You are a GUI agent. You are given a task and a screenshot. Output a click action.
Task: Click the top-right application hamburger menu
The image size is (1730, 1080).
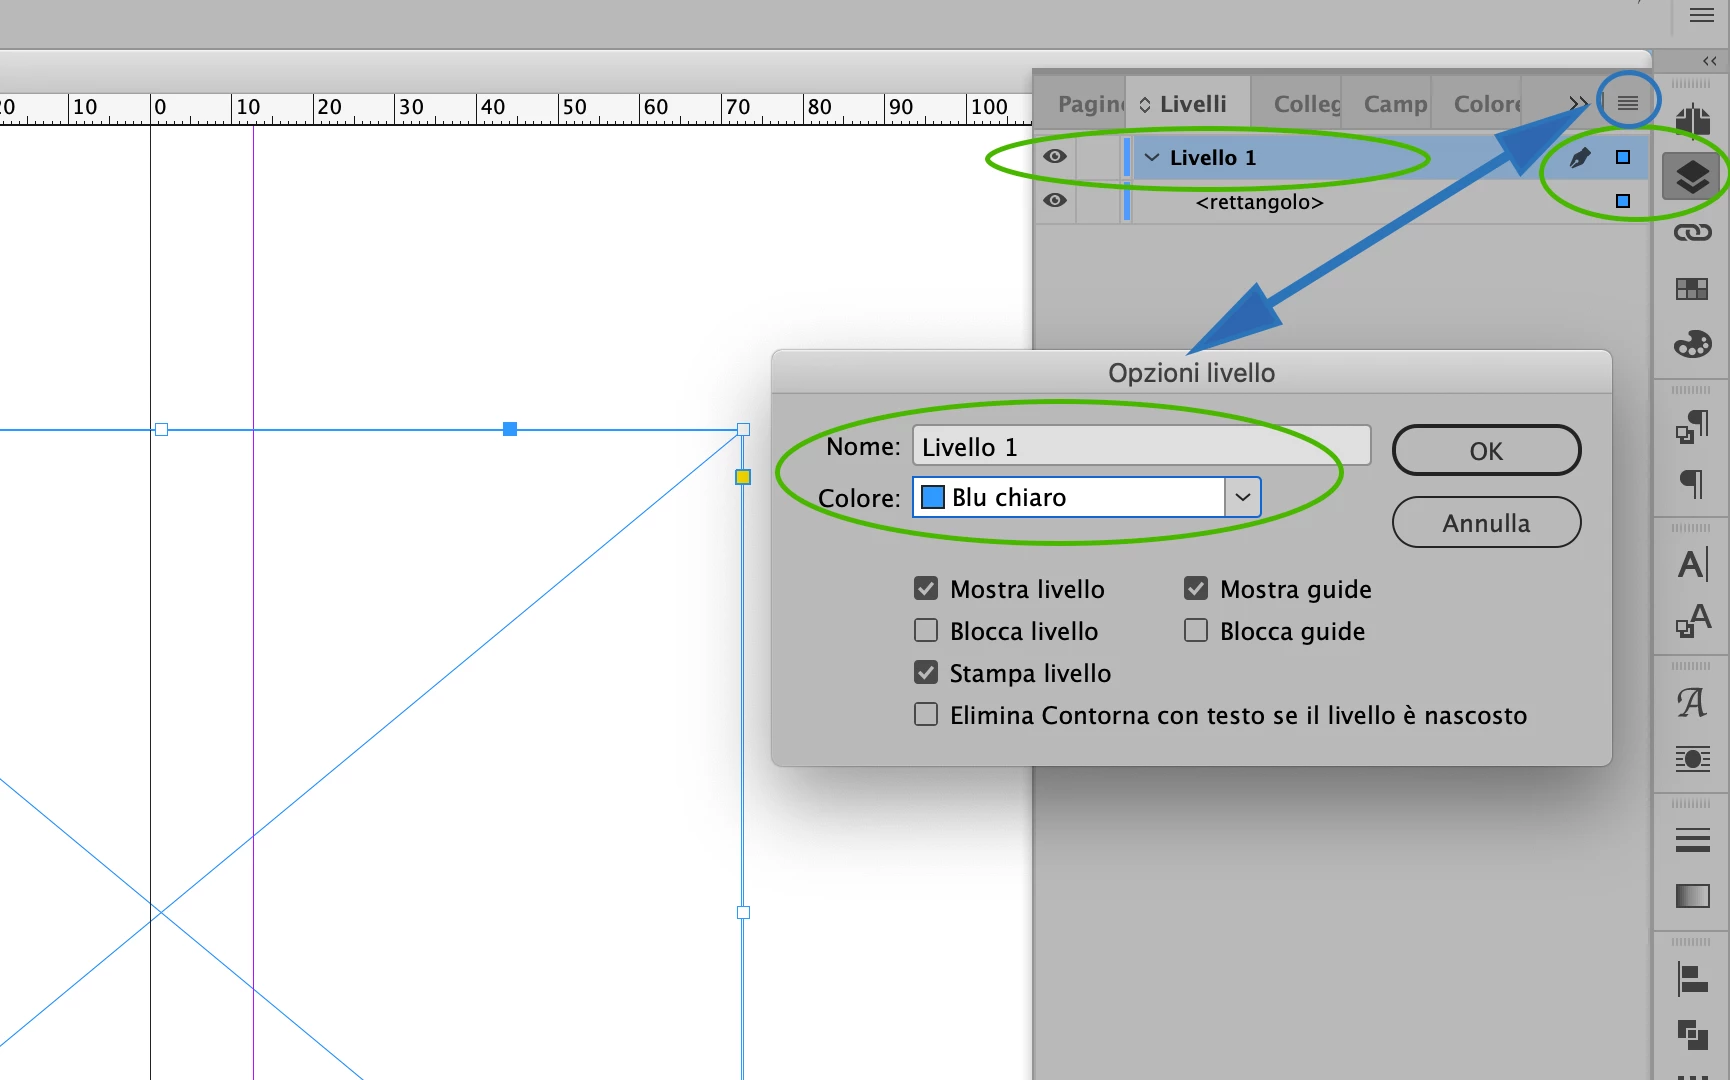(x=1702, y=15)
